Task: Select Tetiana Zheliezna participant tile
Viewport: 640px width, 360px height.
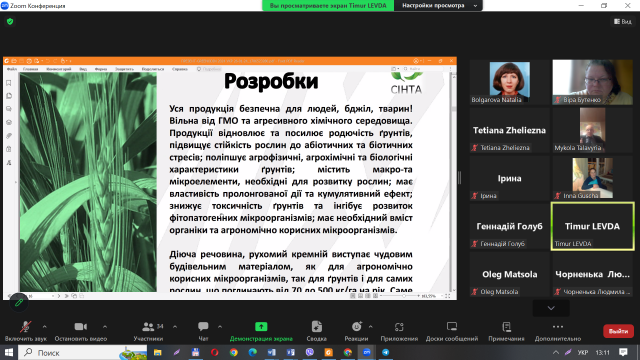Action: (x=509, y=130)
